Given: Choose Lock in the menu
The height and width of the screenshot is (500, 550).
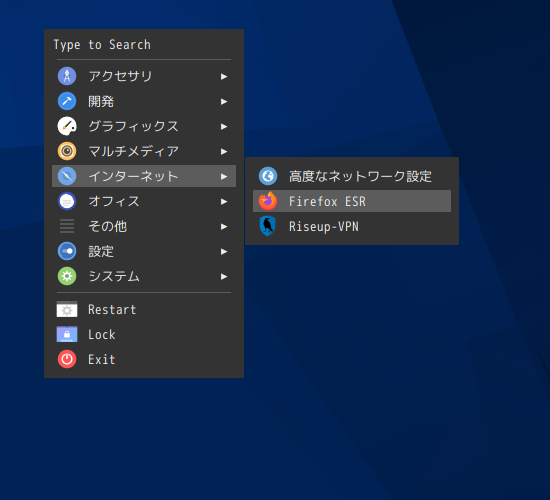Looking at the screenshot, I should pyautogui.click(x=144, y=334).
